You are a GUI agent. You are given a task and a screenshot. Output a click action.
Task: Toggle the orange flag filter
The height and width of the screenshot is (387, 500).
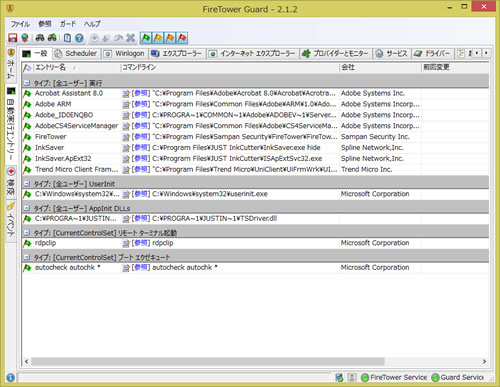click(170, 38)
